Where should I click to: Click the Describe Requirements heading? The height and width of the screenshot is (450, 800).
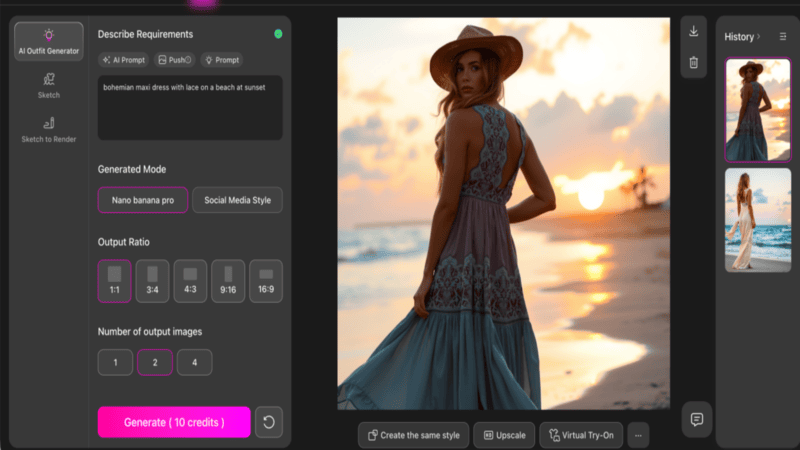pos(145,34)
